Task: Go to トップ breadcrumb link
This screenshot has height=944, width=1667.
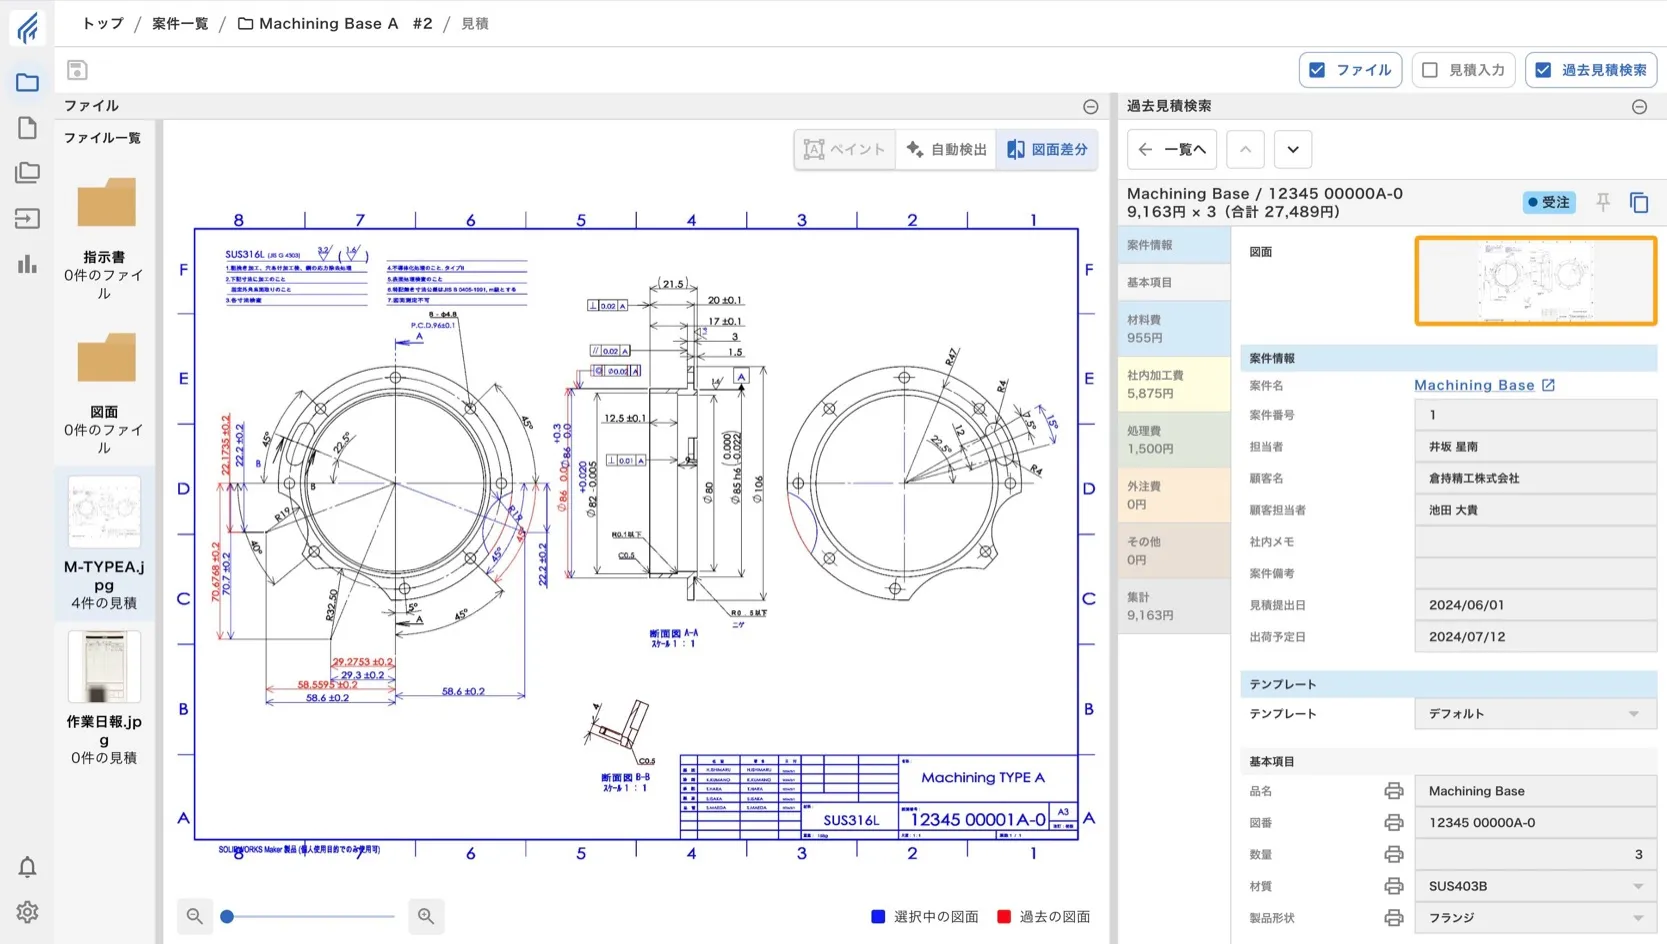Action: [x=103, y=23]
